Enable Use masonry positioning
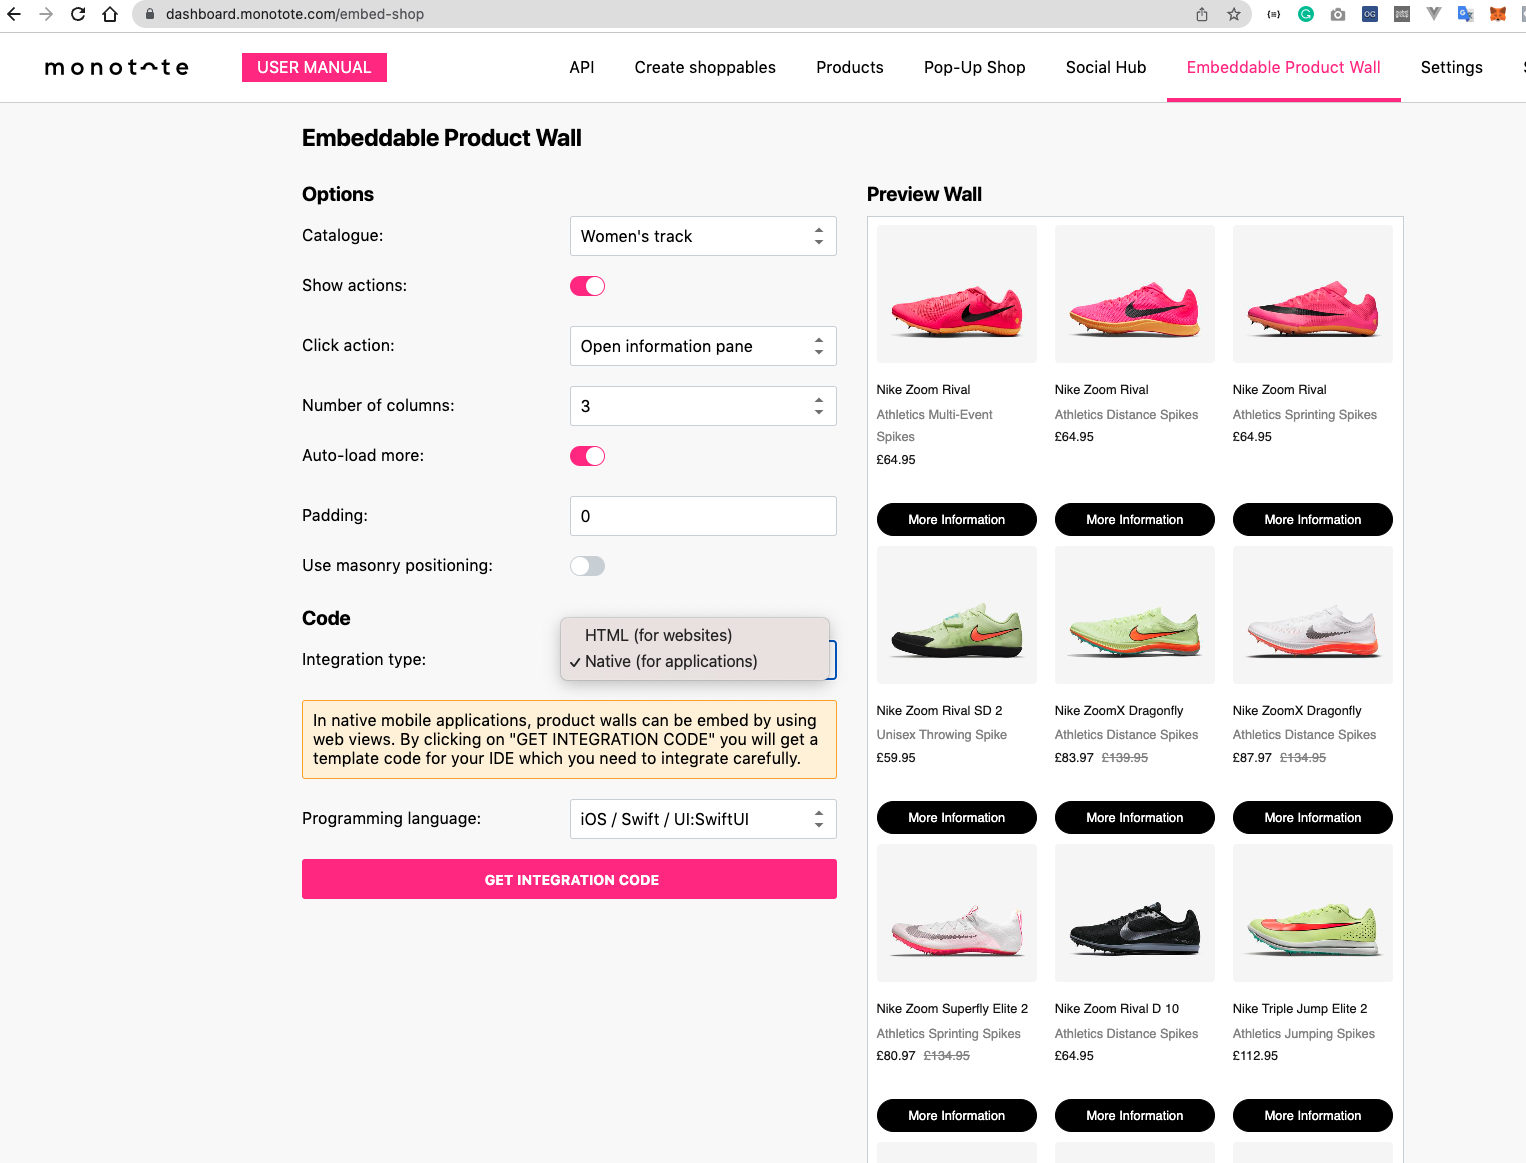The width and height of the screenshot is (1526, 1163). (588, 566)
